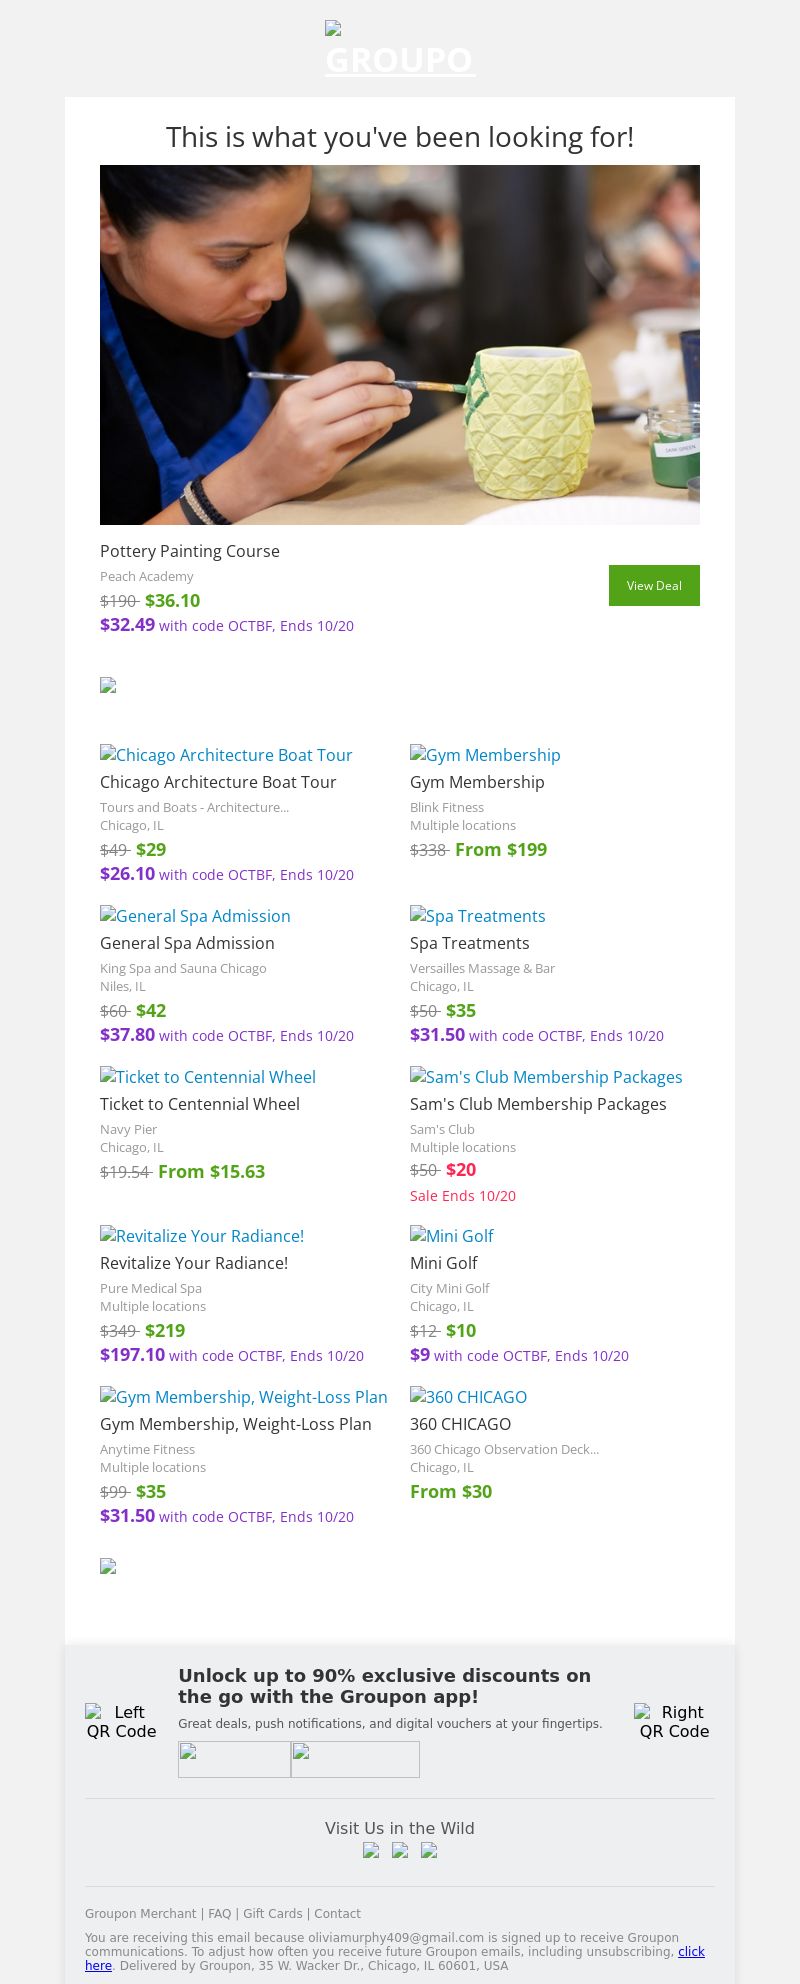Open the pottery painting hero image
This screenshot has width=800, height=1984.
click(x=400, y=345)
